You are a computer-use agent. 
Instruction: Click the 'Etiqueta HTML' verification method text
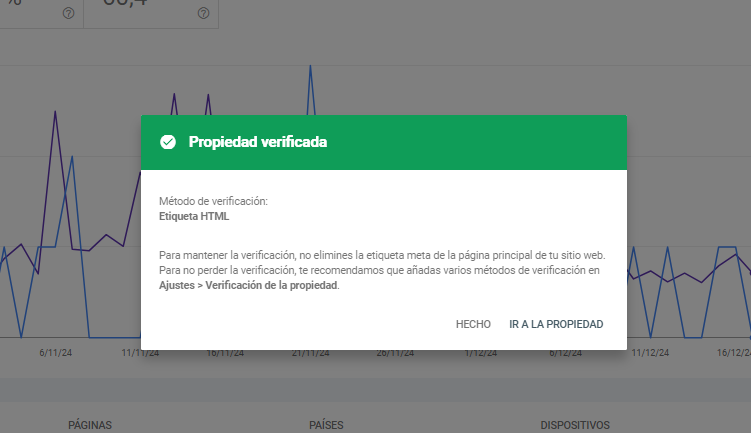[x=194, y=216]
